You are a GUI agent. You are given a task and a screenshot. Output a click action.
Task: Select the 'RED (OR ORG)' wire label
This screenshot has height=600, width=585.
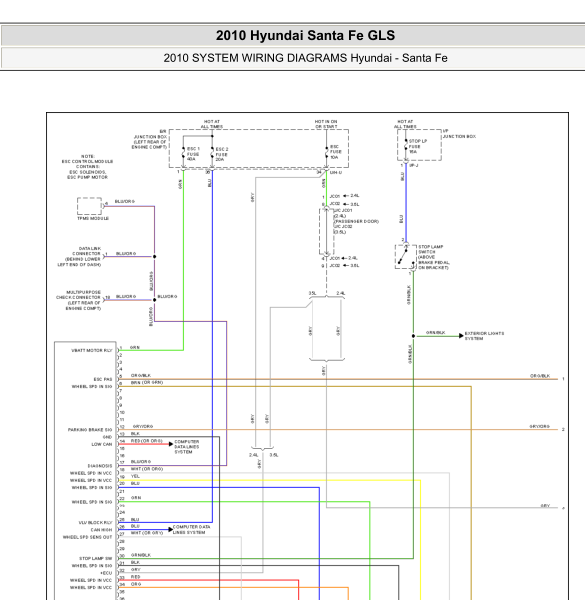coord(147,441)
